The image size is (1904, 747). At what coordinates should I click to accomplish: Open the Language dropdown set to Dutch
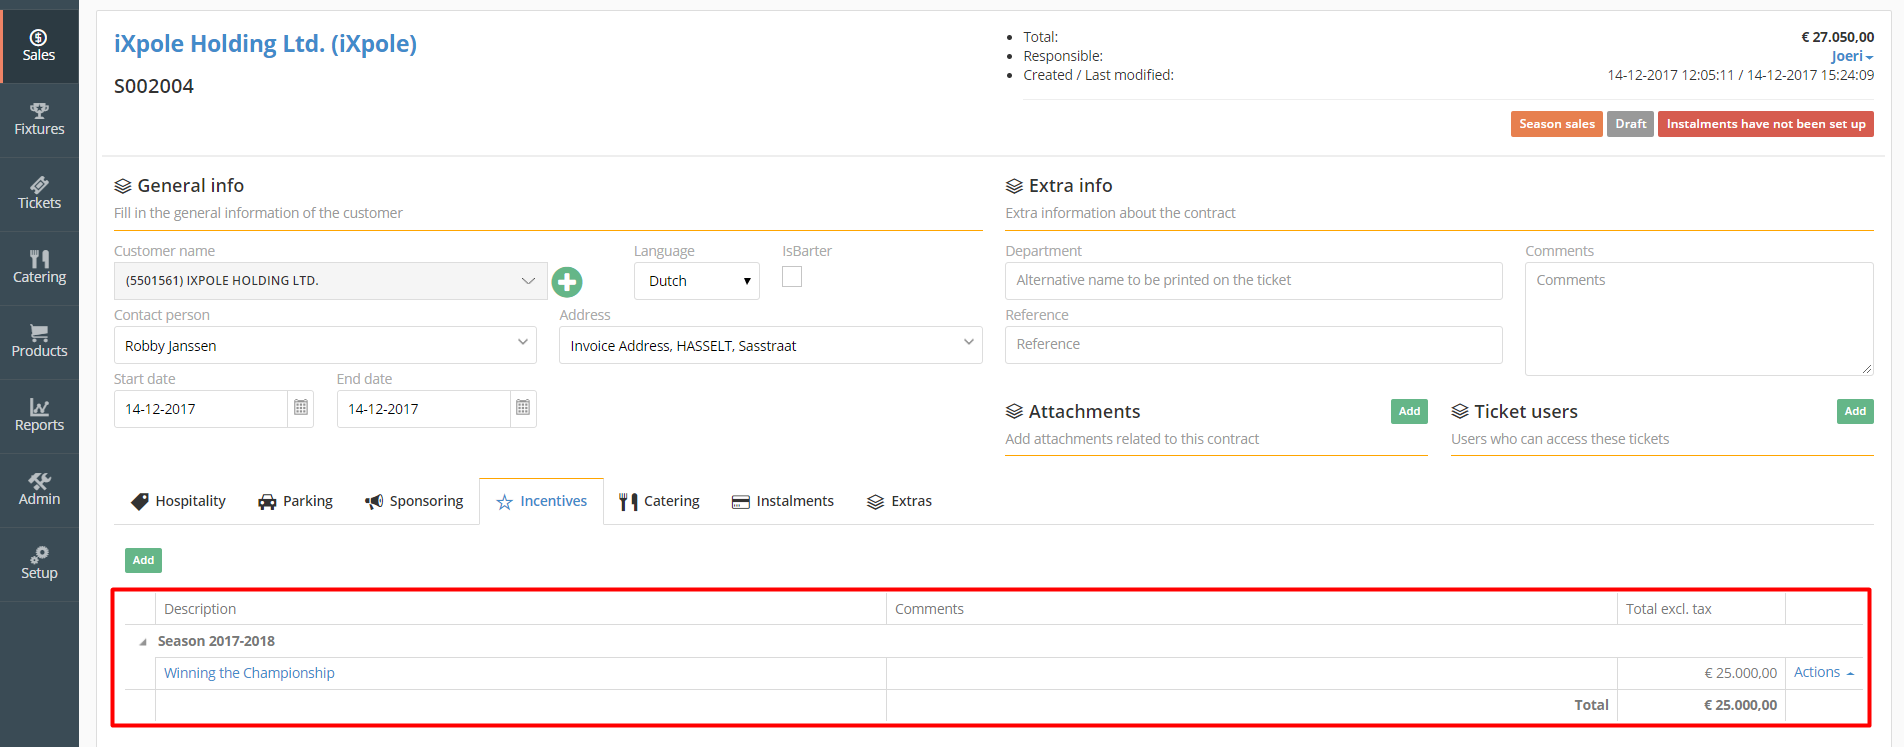tap(697, 281)
